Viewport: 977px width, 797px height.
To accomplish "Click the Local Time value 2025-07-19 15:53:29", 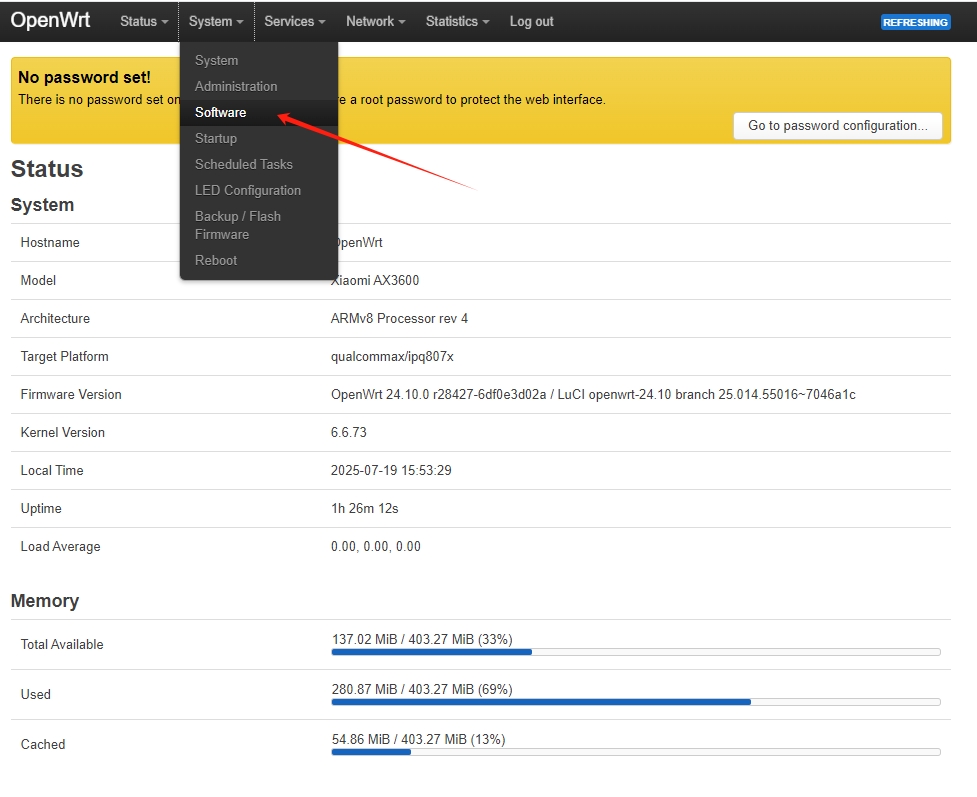I will [391, 470].
